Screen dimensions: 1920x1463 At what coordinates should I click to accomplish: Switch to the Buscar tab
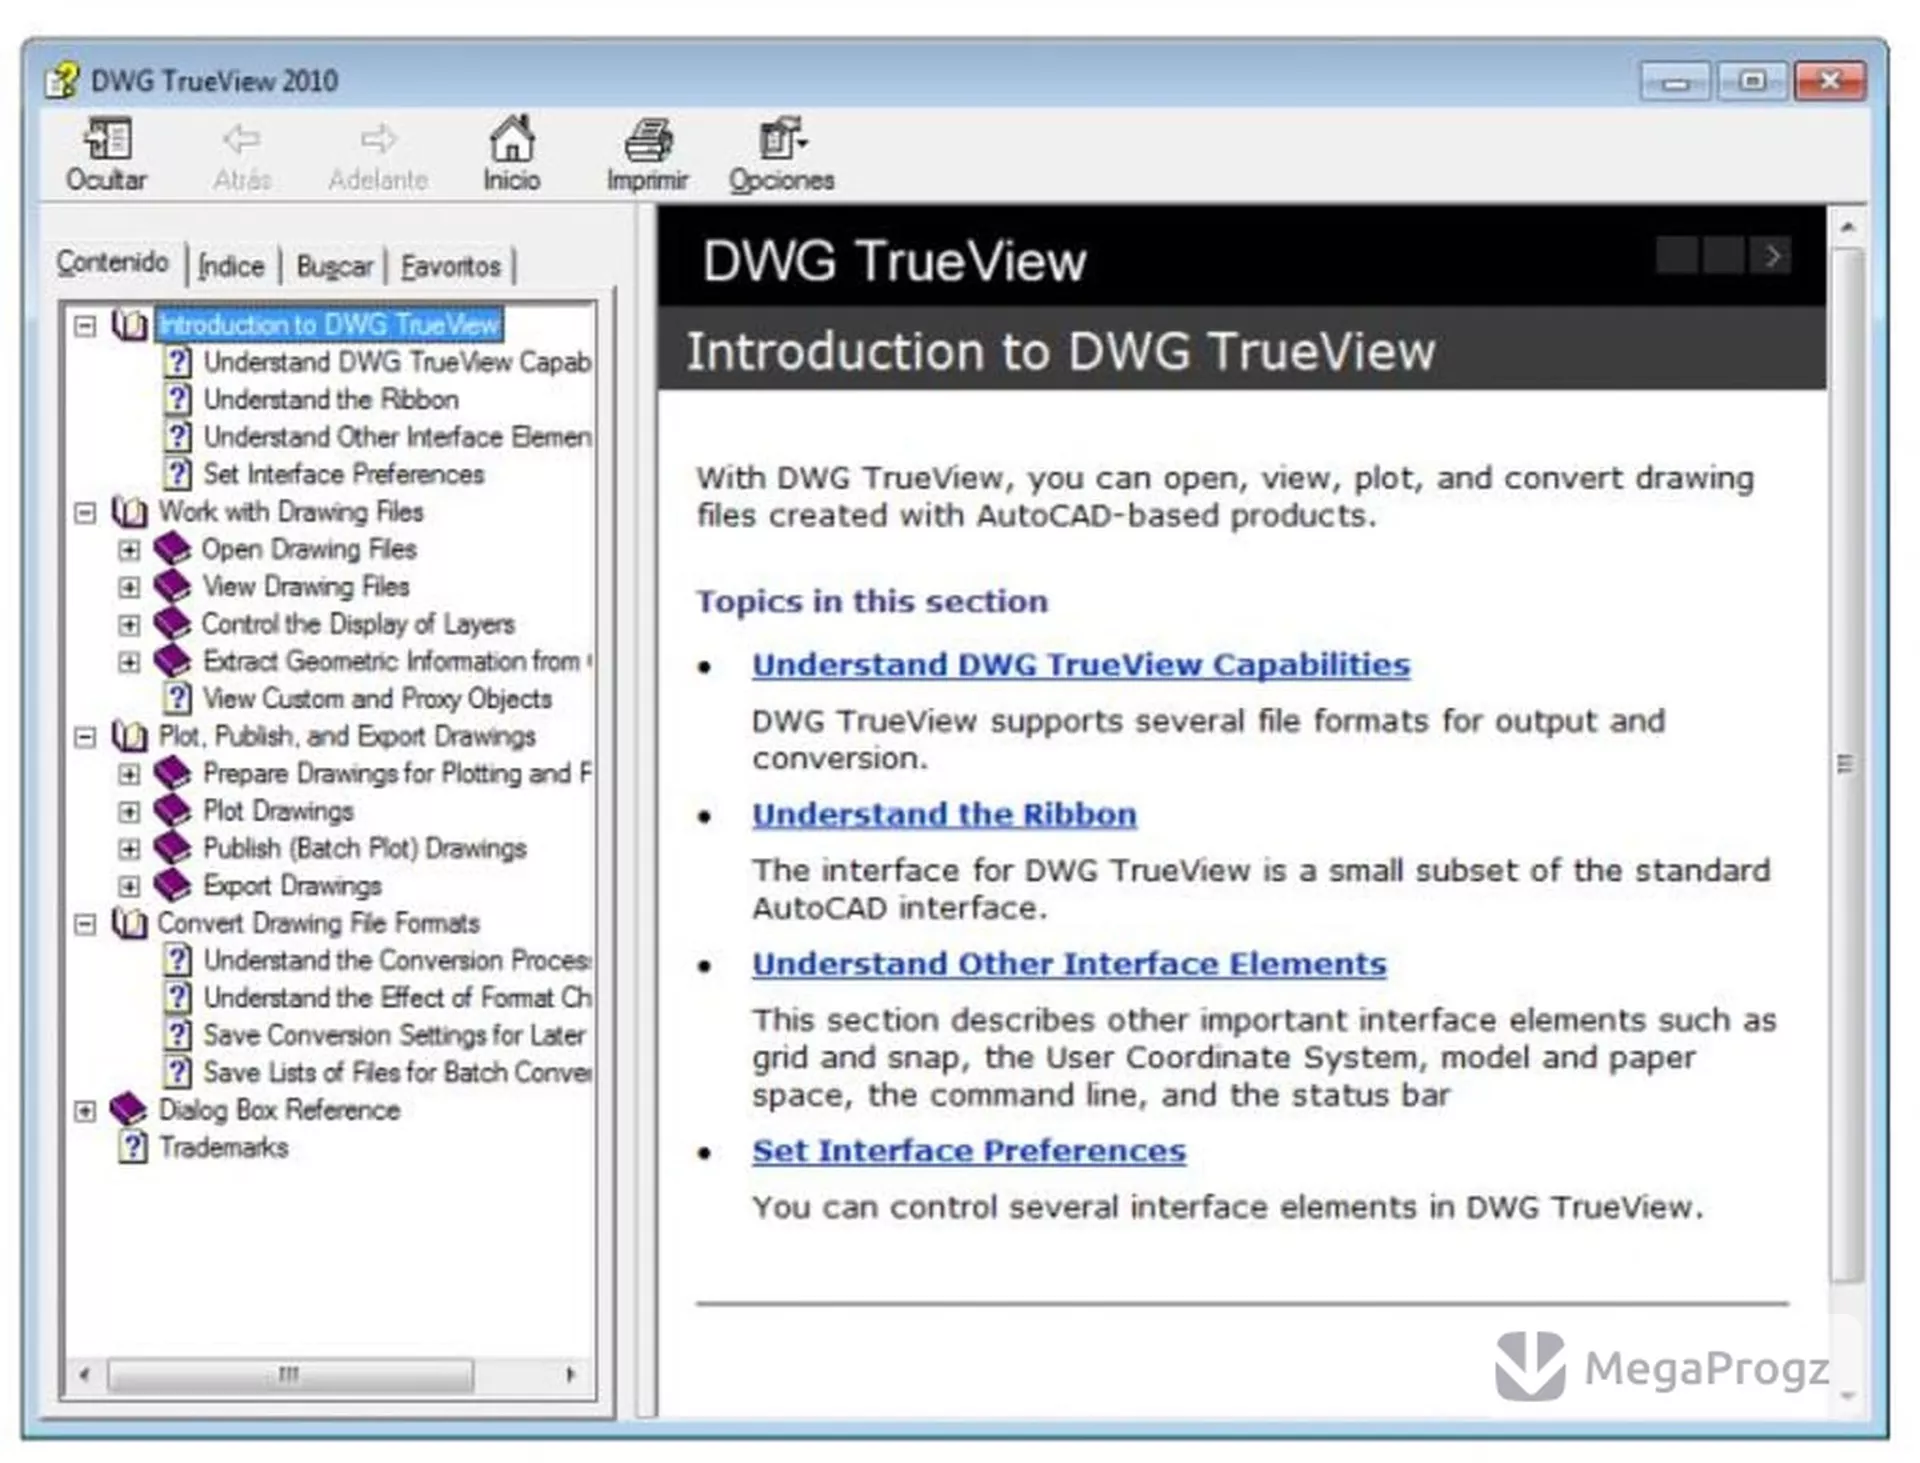335,266
